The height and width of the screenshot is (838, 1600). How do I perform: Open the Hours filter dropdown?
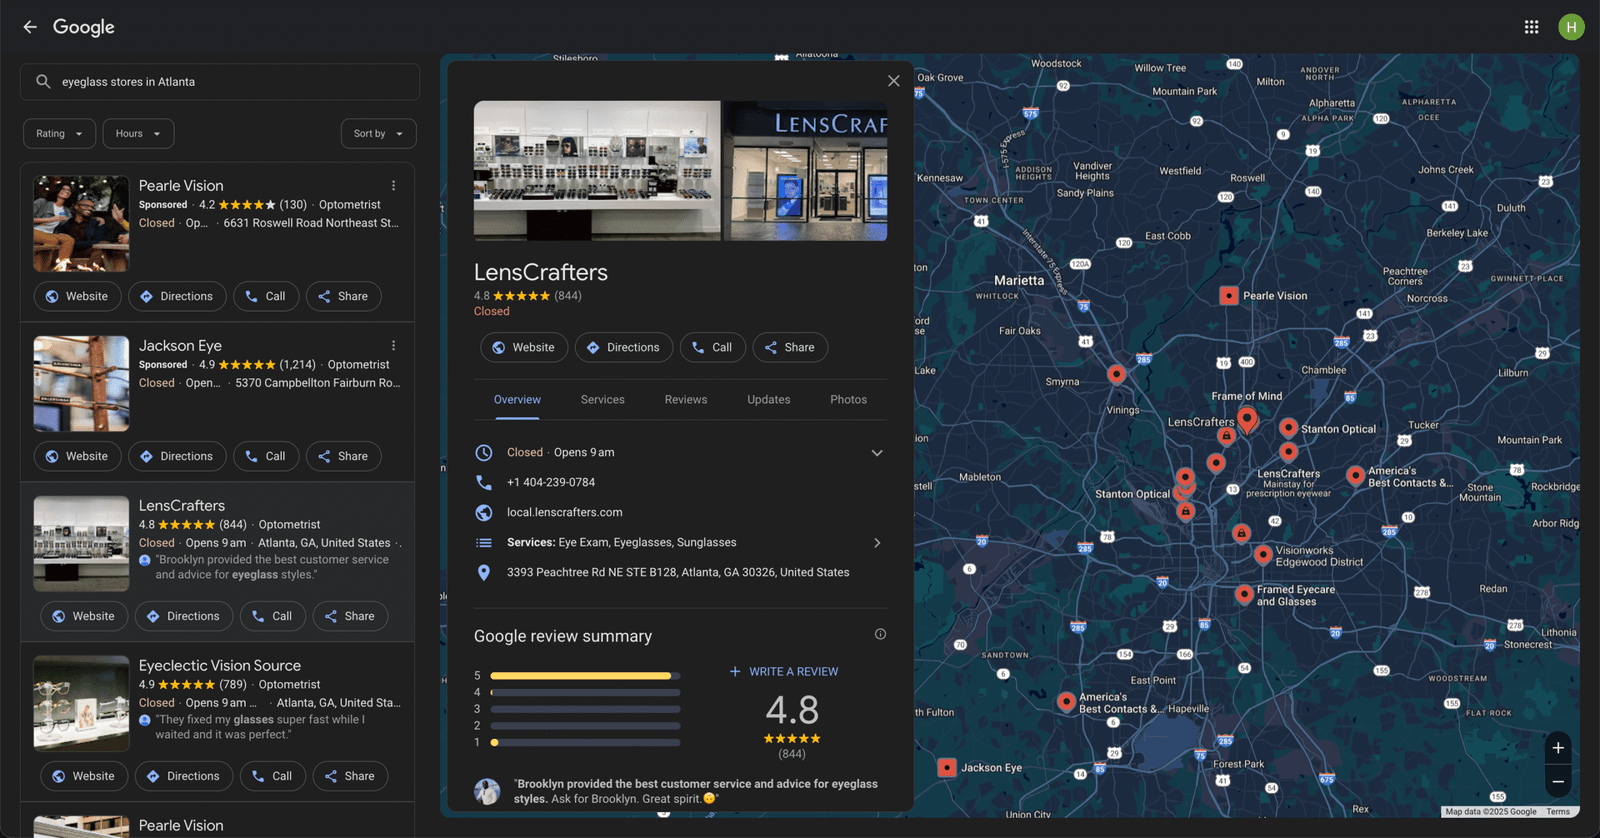pyautogui.click(x=138, y=133)
